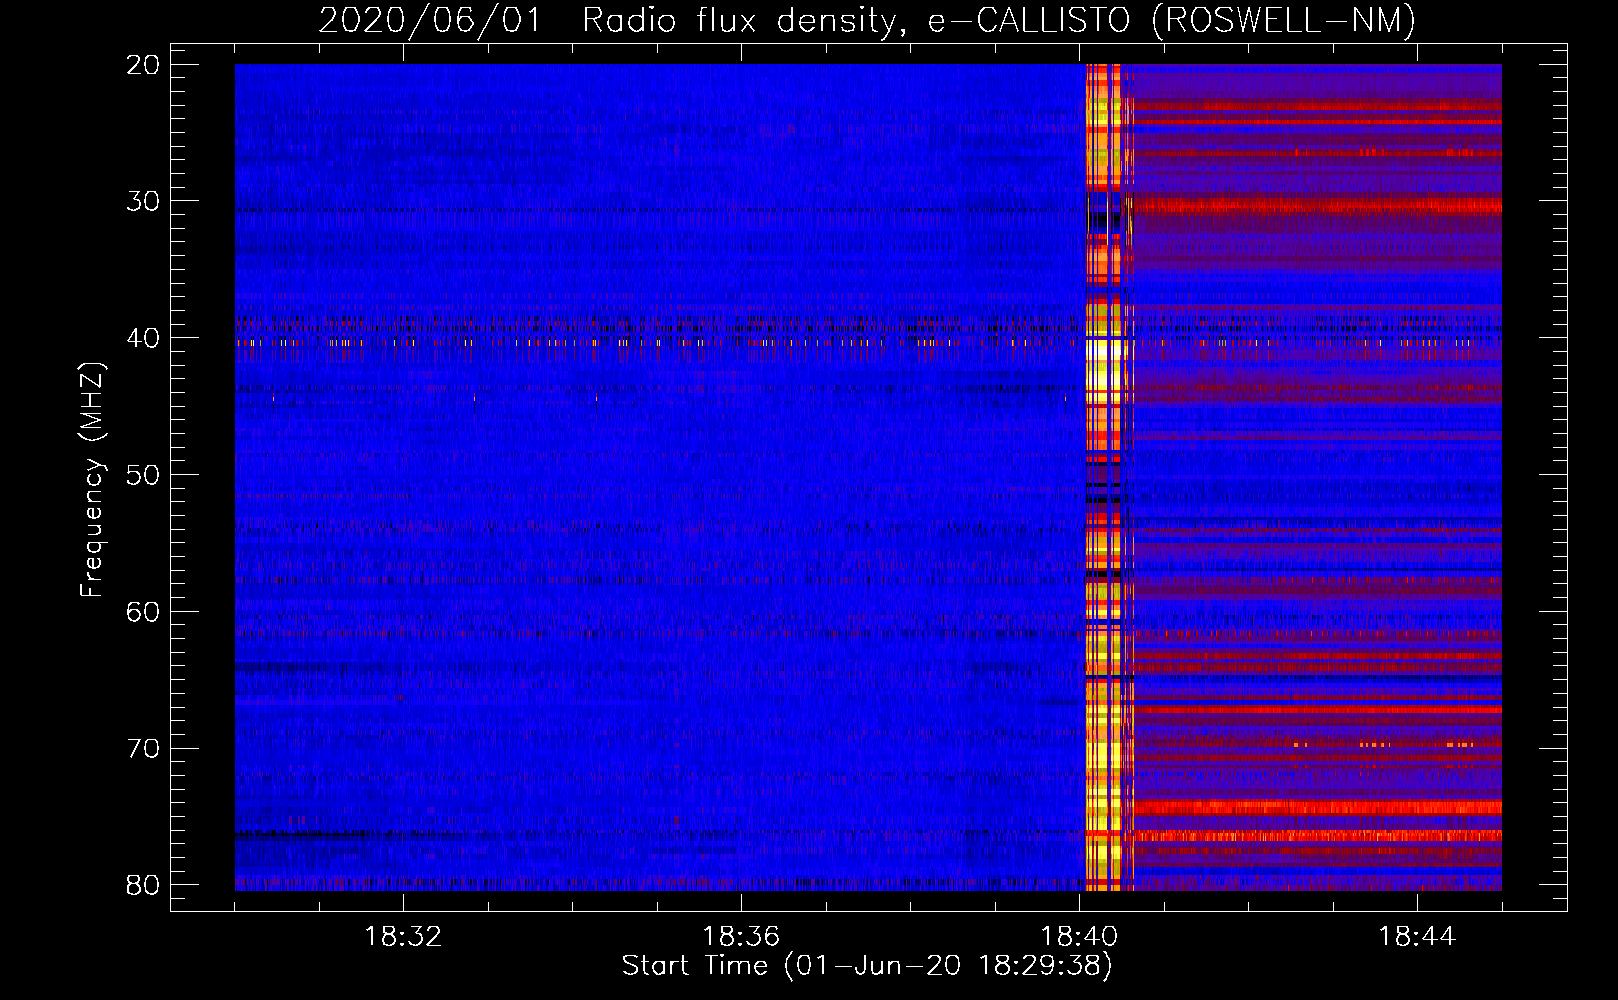Click the date '2020/06/01' in the title
Viewport: 1618px width, 1000px height.
click(x=430, y=20)
